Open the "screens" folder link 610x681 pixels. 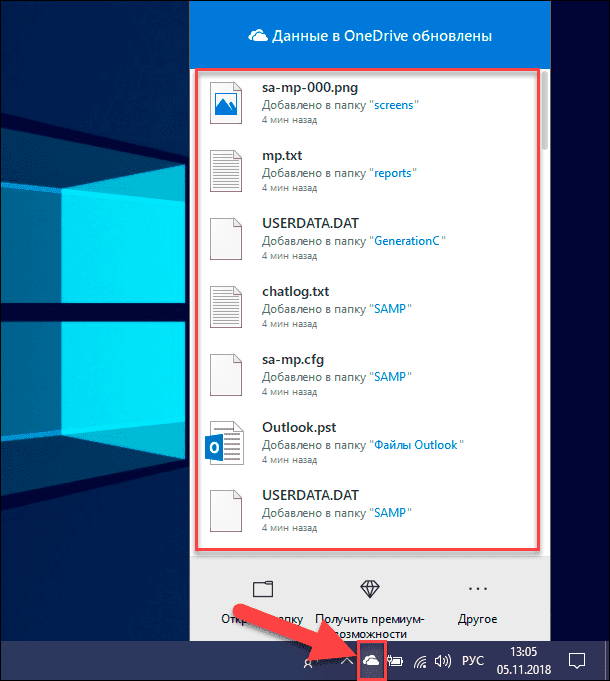(x=394, y=105)
